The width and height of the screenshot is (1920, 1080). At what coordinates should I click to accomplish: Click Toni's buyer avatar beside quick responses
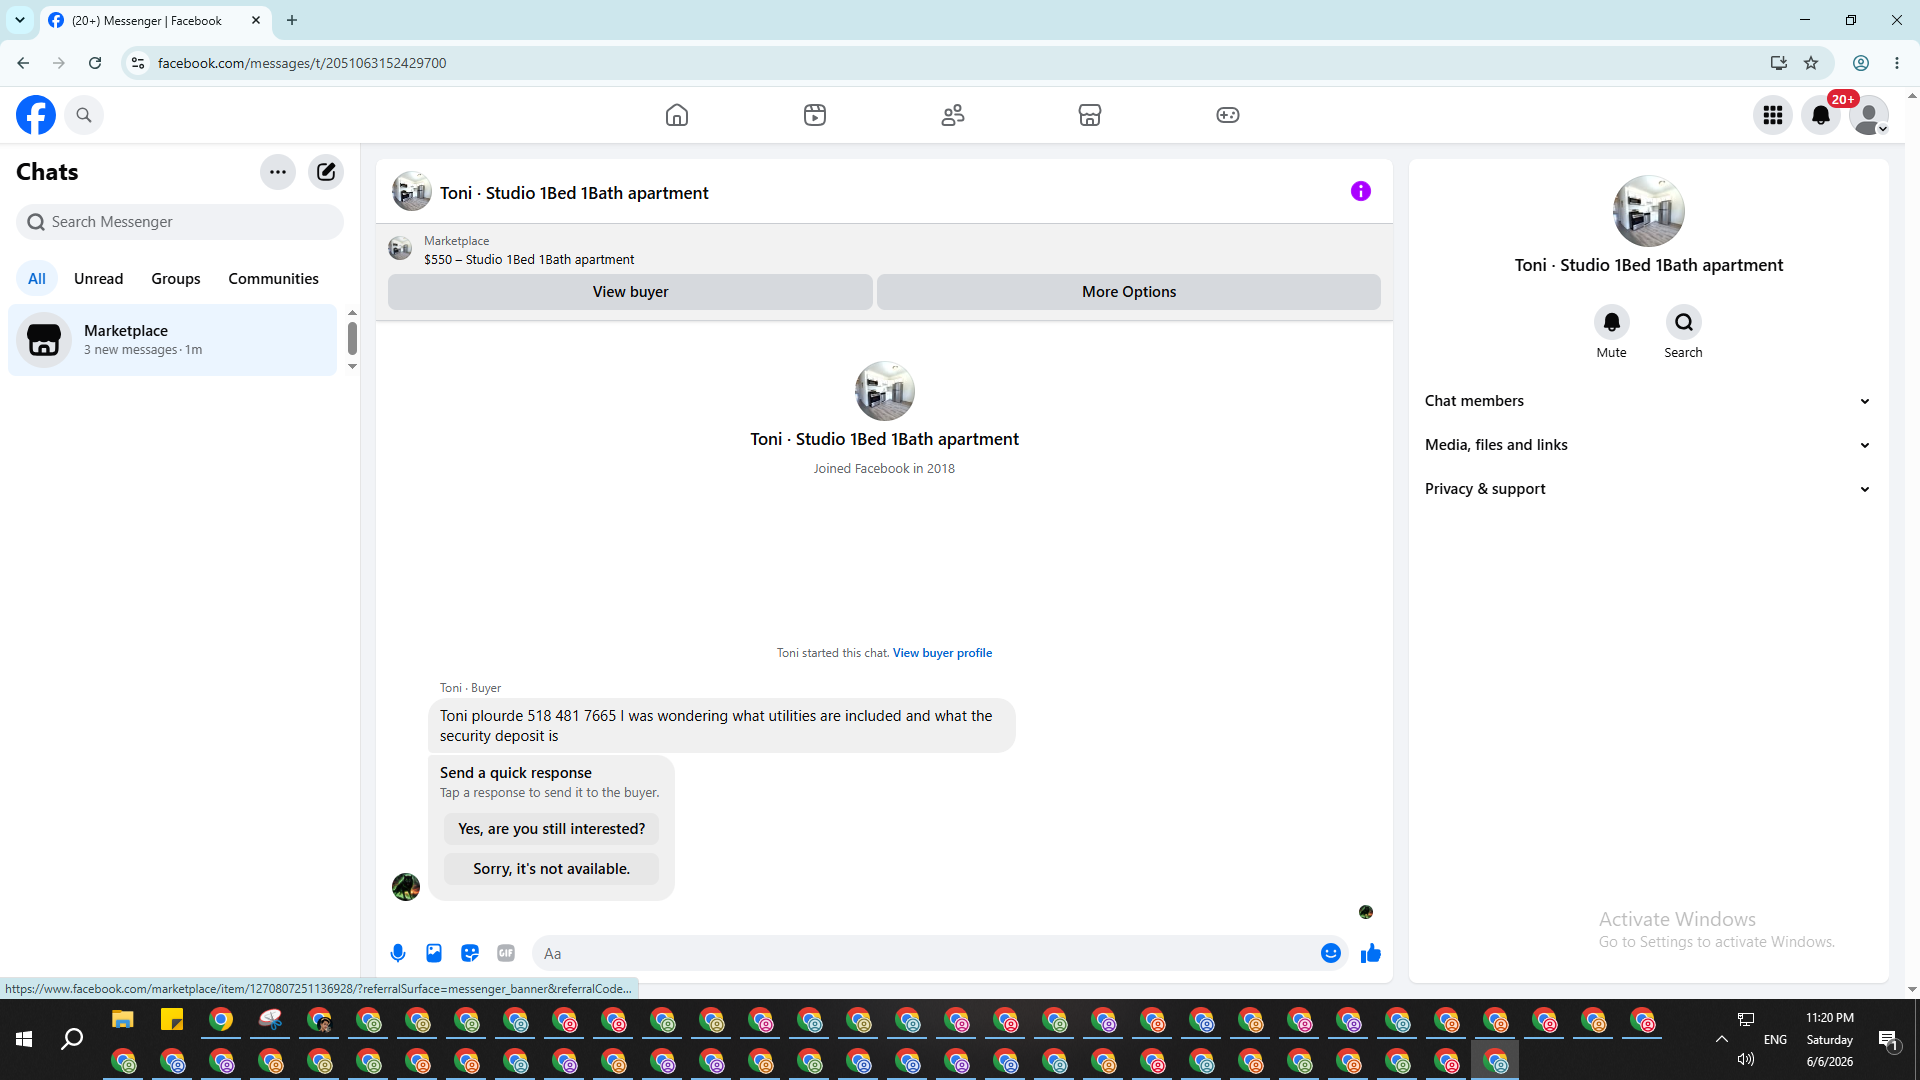click(406, 887)
